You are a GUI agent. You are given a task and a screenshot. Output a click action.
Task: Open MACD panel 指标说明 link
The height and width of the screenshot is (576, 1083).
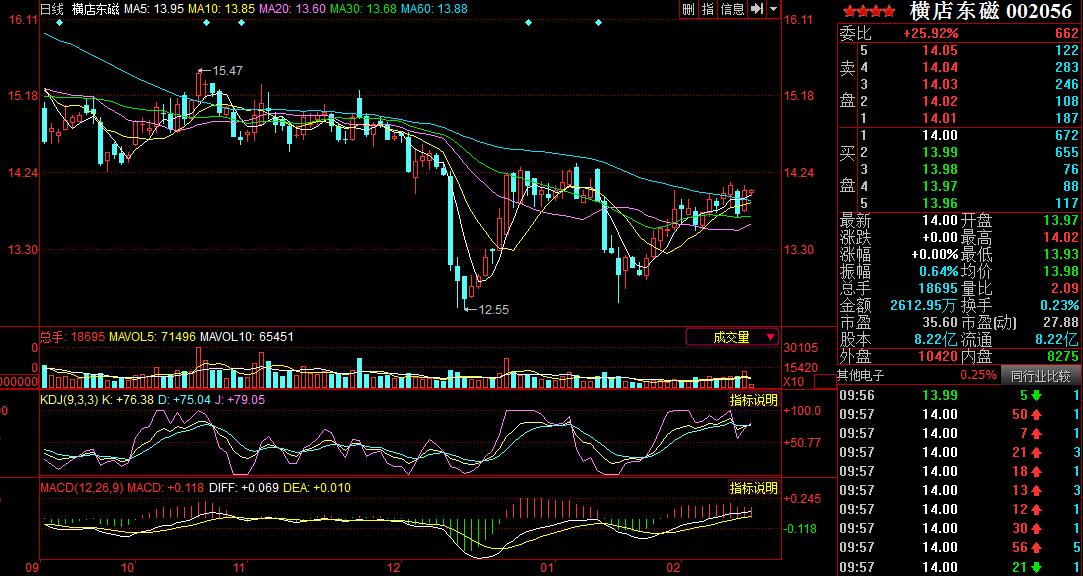(753, 488)
